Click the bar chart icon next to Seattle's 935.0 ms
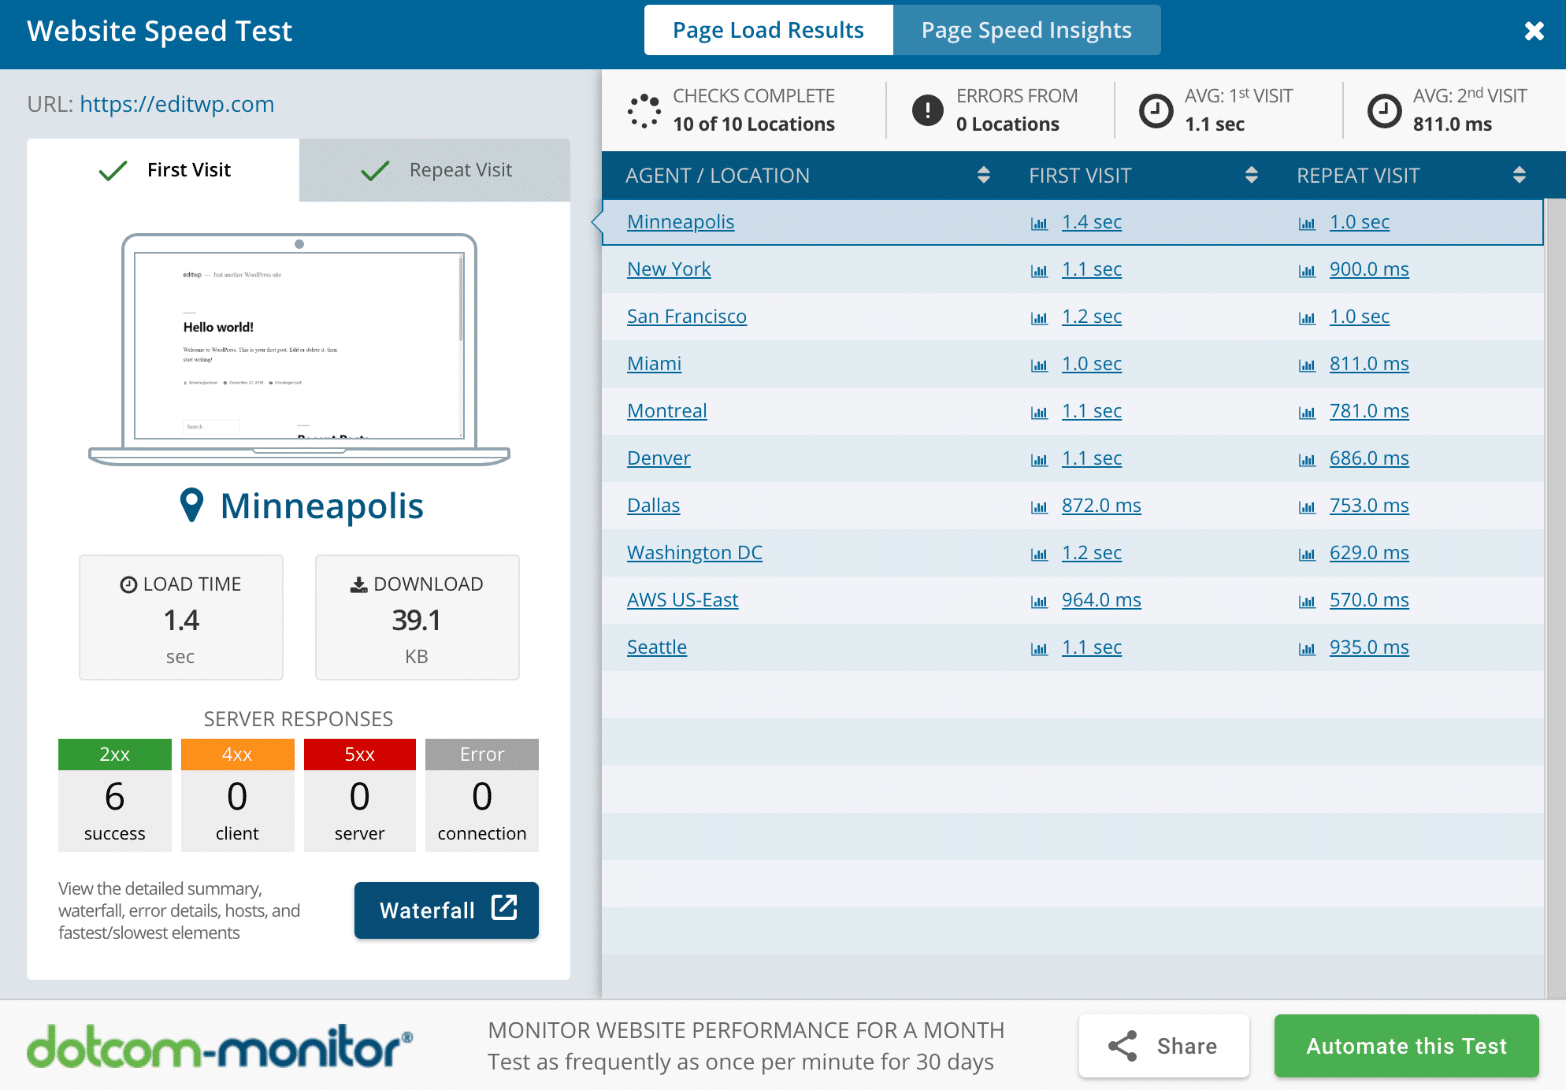Viewport: 1566px width, 1090px height. 1307,648
